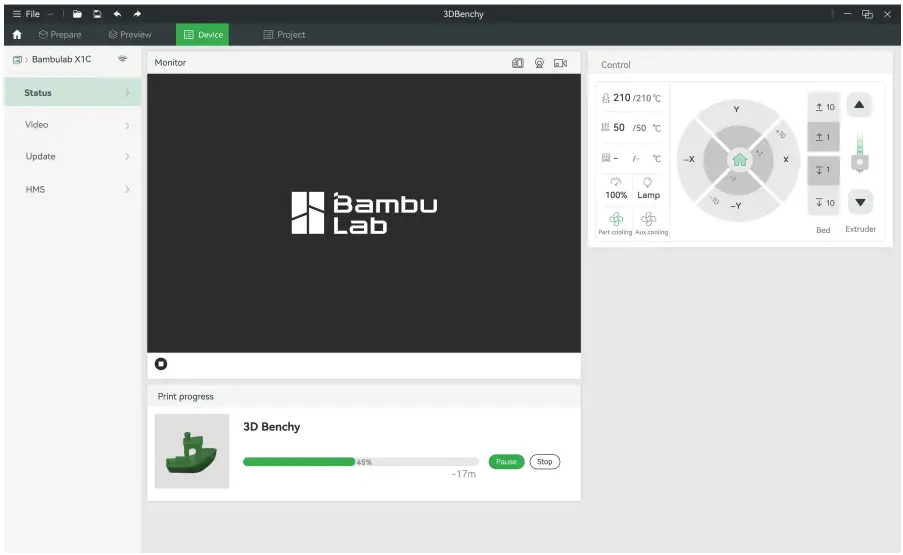Expand HMS row chevron
Viewport: 903px width, 555px height.
tap(127, 189)
